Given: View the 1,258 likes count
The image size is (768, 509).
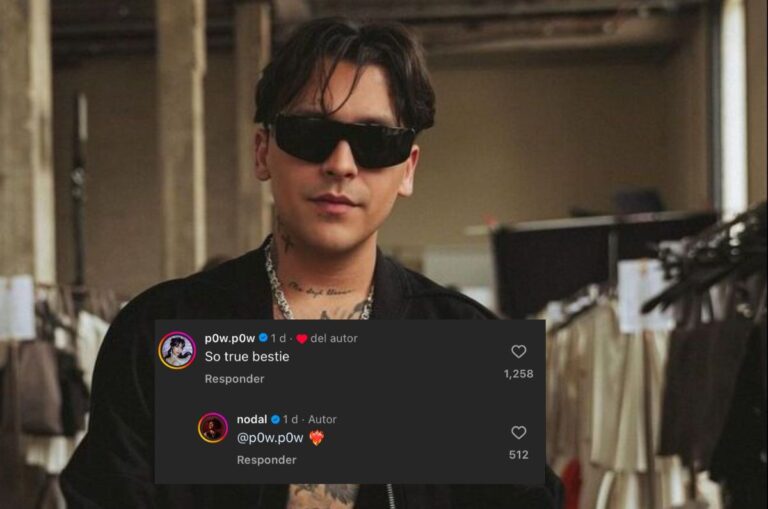Looking at the screenshot, I should click(x=518, y=374).
